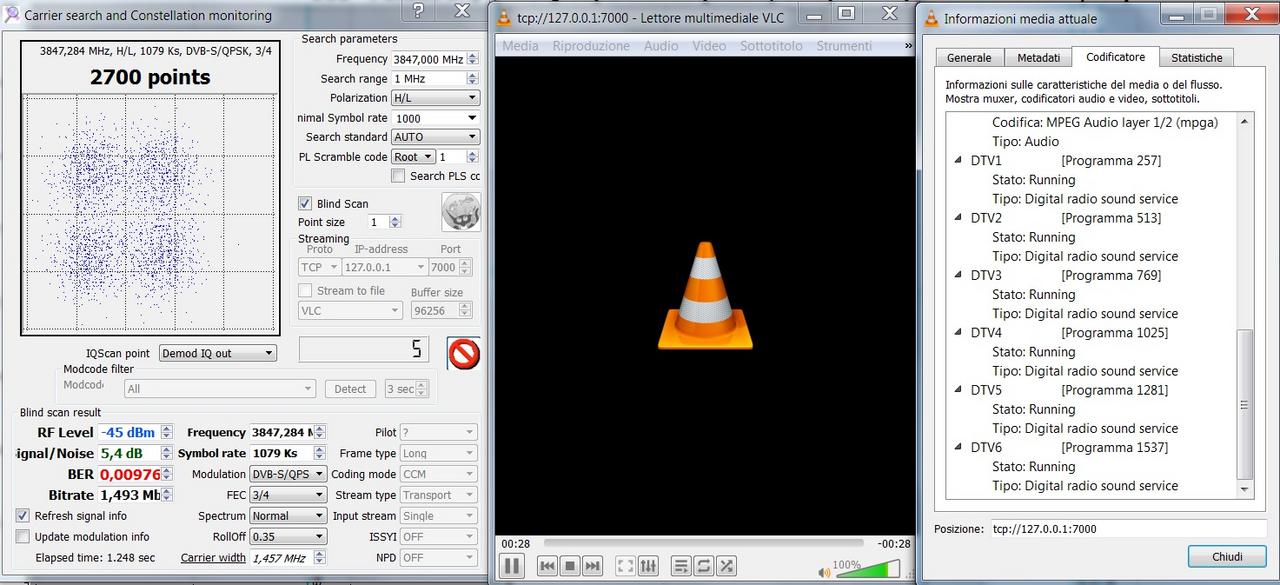Click 'Codifica: MPEG Audio layer 1/2 (mpga)' row
This screenshot has height=585, width=1280.
(x=1105, y=122)
